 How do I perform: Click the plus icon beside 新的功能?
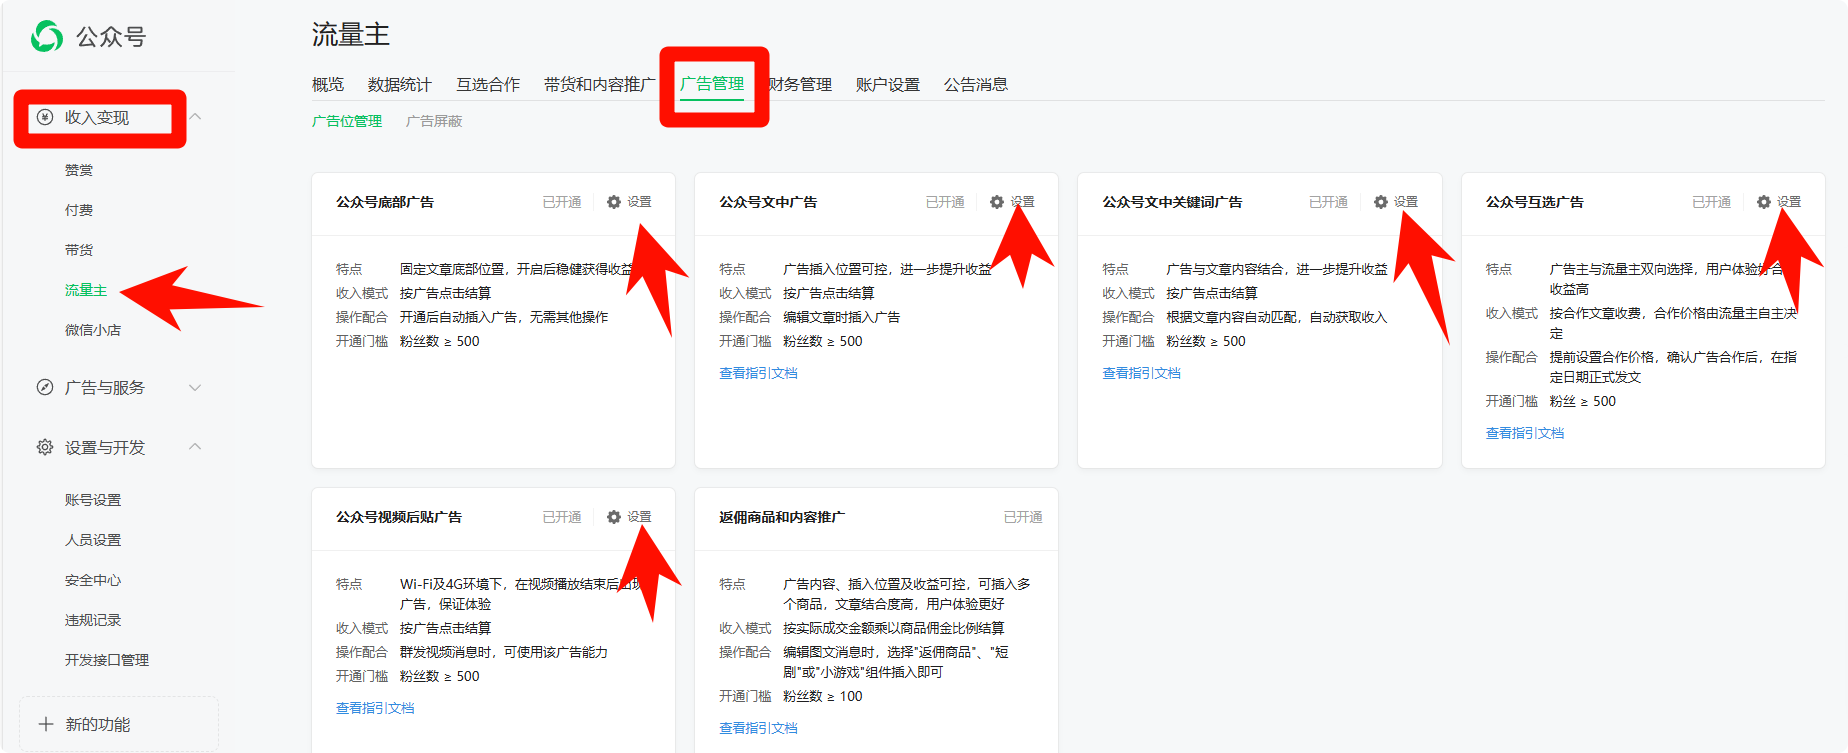(45, 724)
